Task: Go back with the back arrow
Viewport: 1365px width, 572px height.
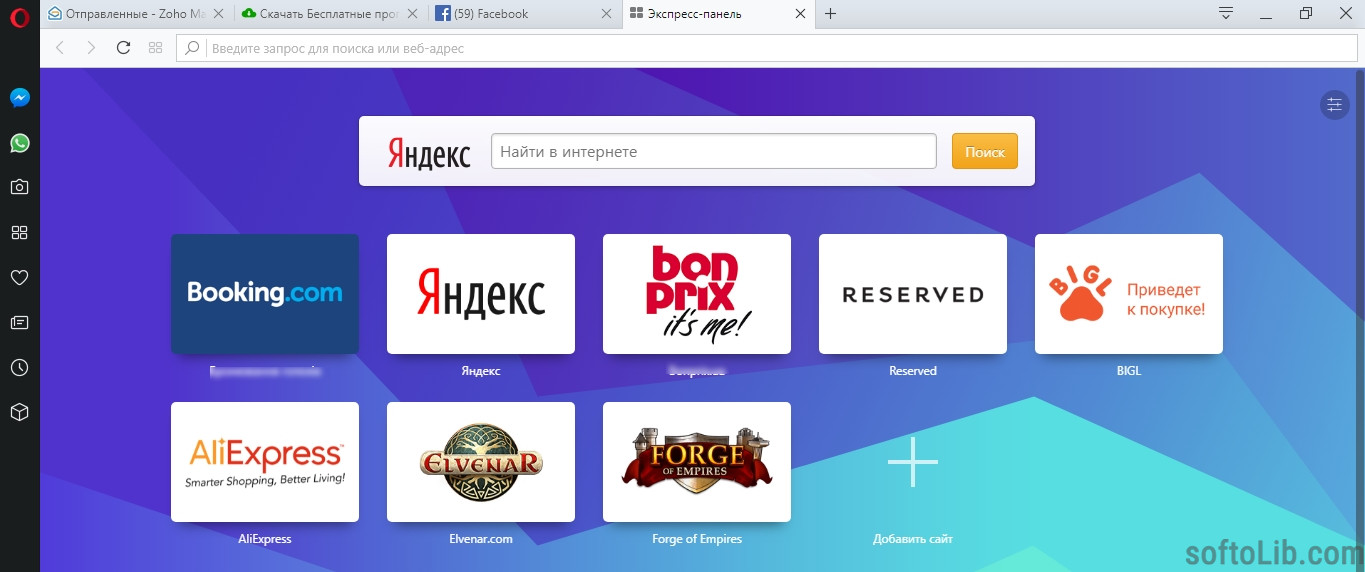Action: point(60,48)
